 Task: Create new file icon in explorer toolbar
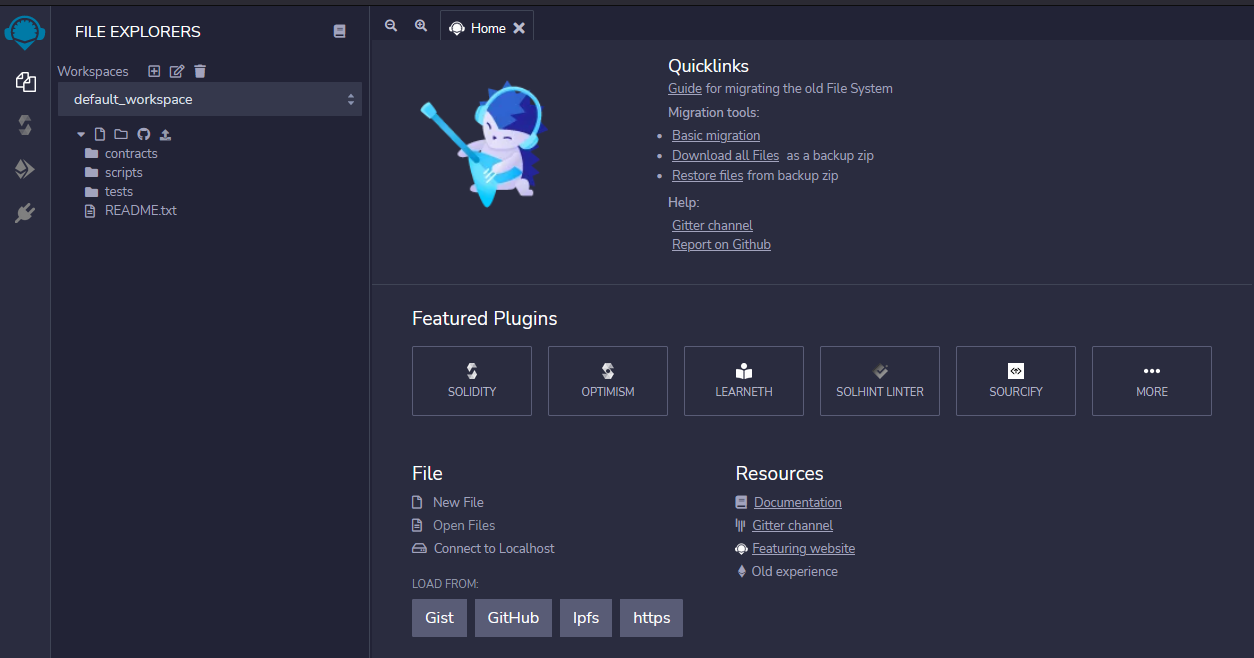99,134
